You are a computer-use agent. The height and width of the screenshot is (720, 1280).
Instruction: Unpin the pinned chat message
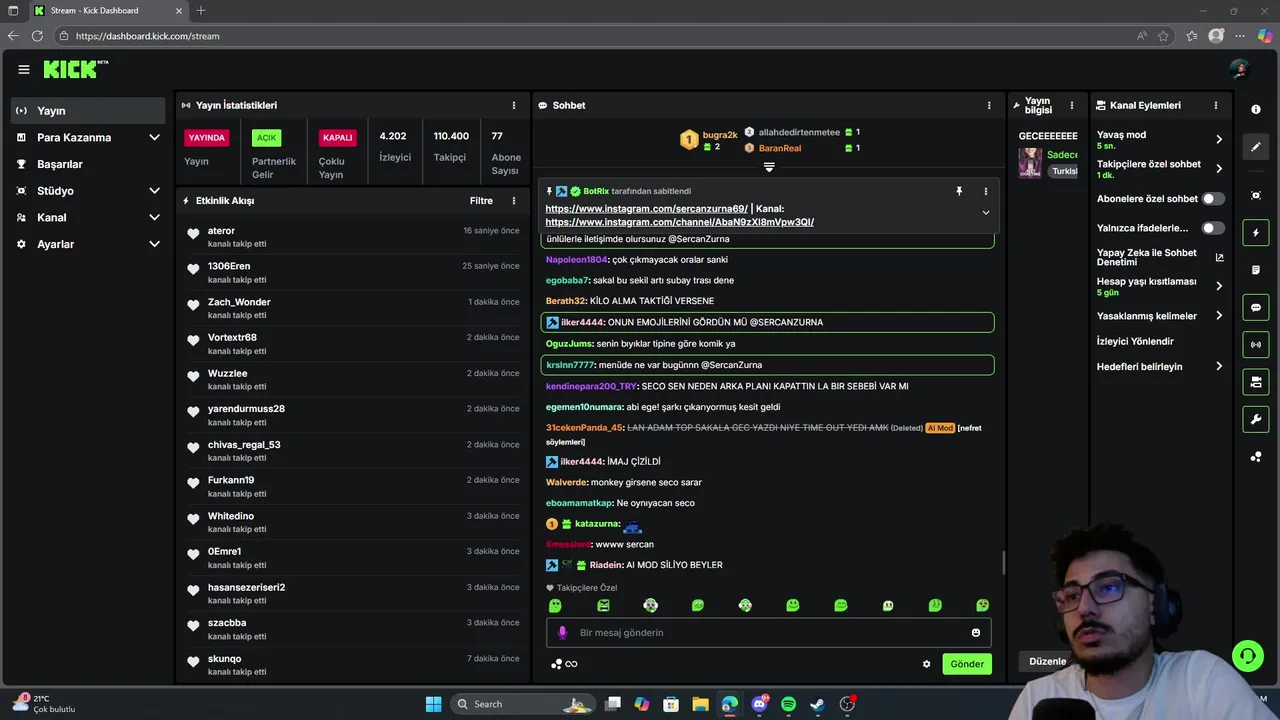coord(958,191)
